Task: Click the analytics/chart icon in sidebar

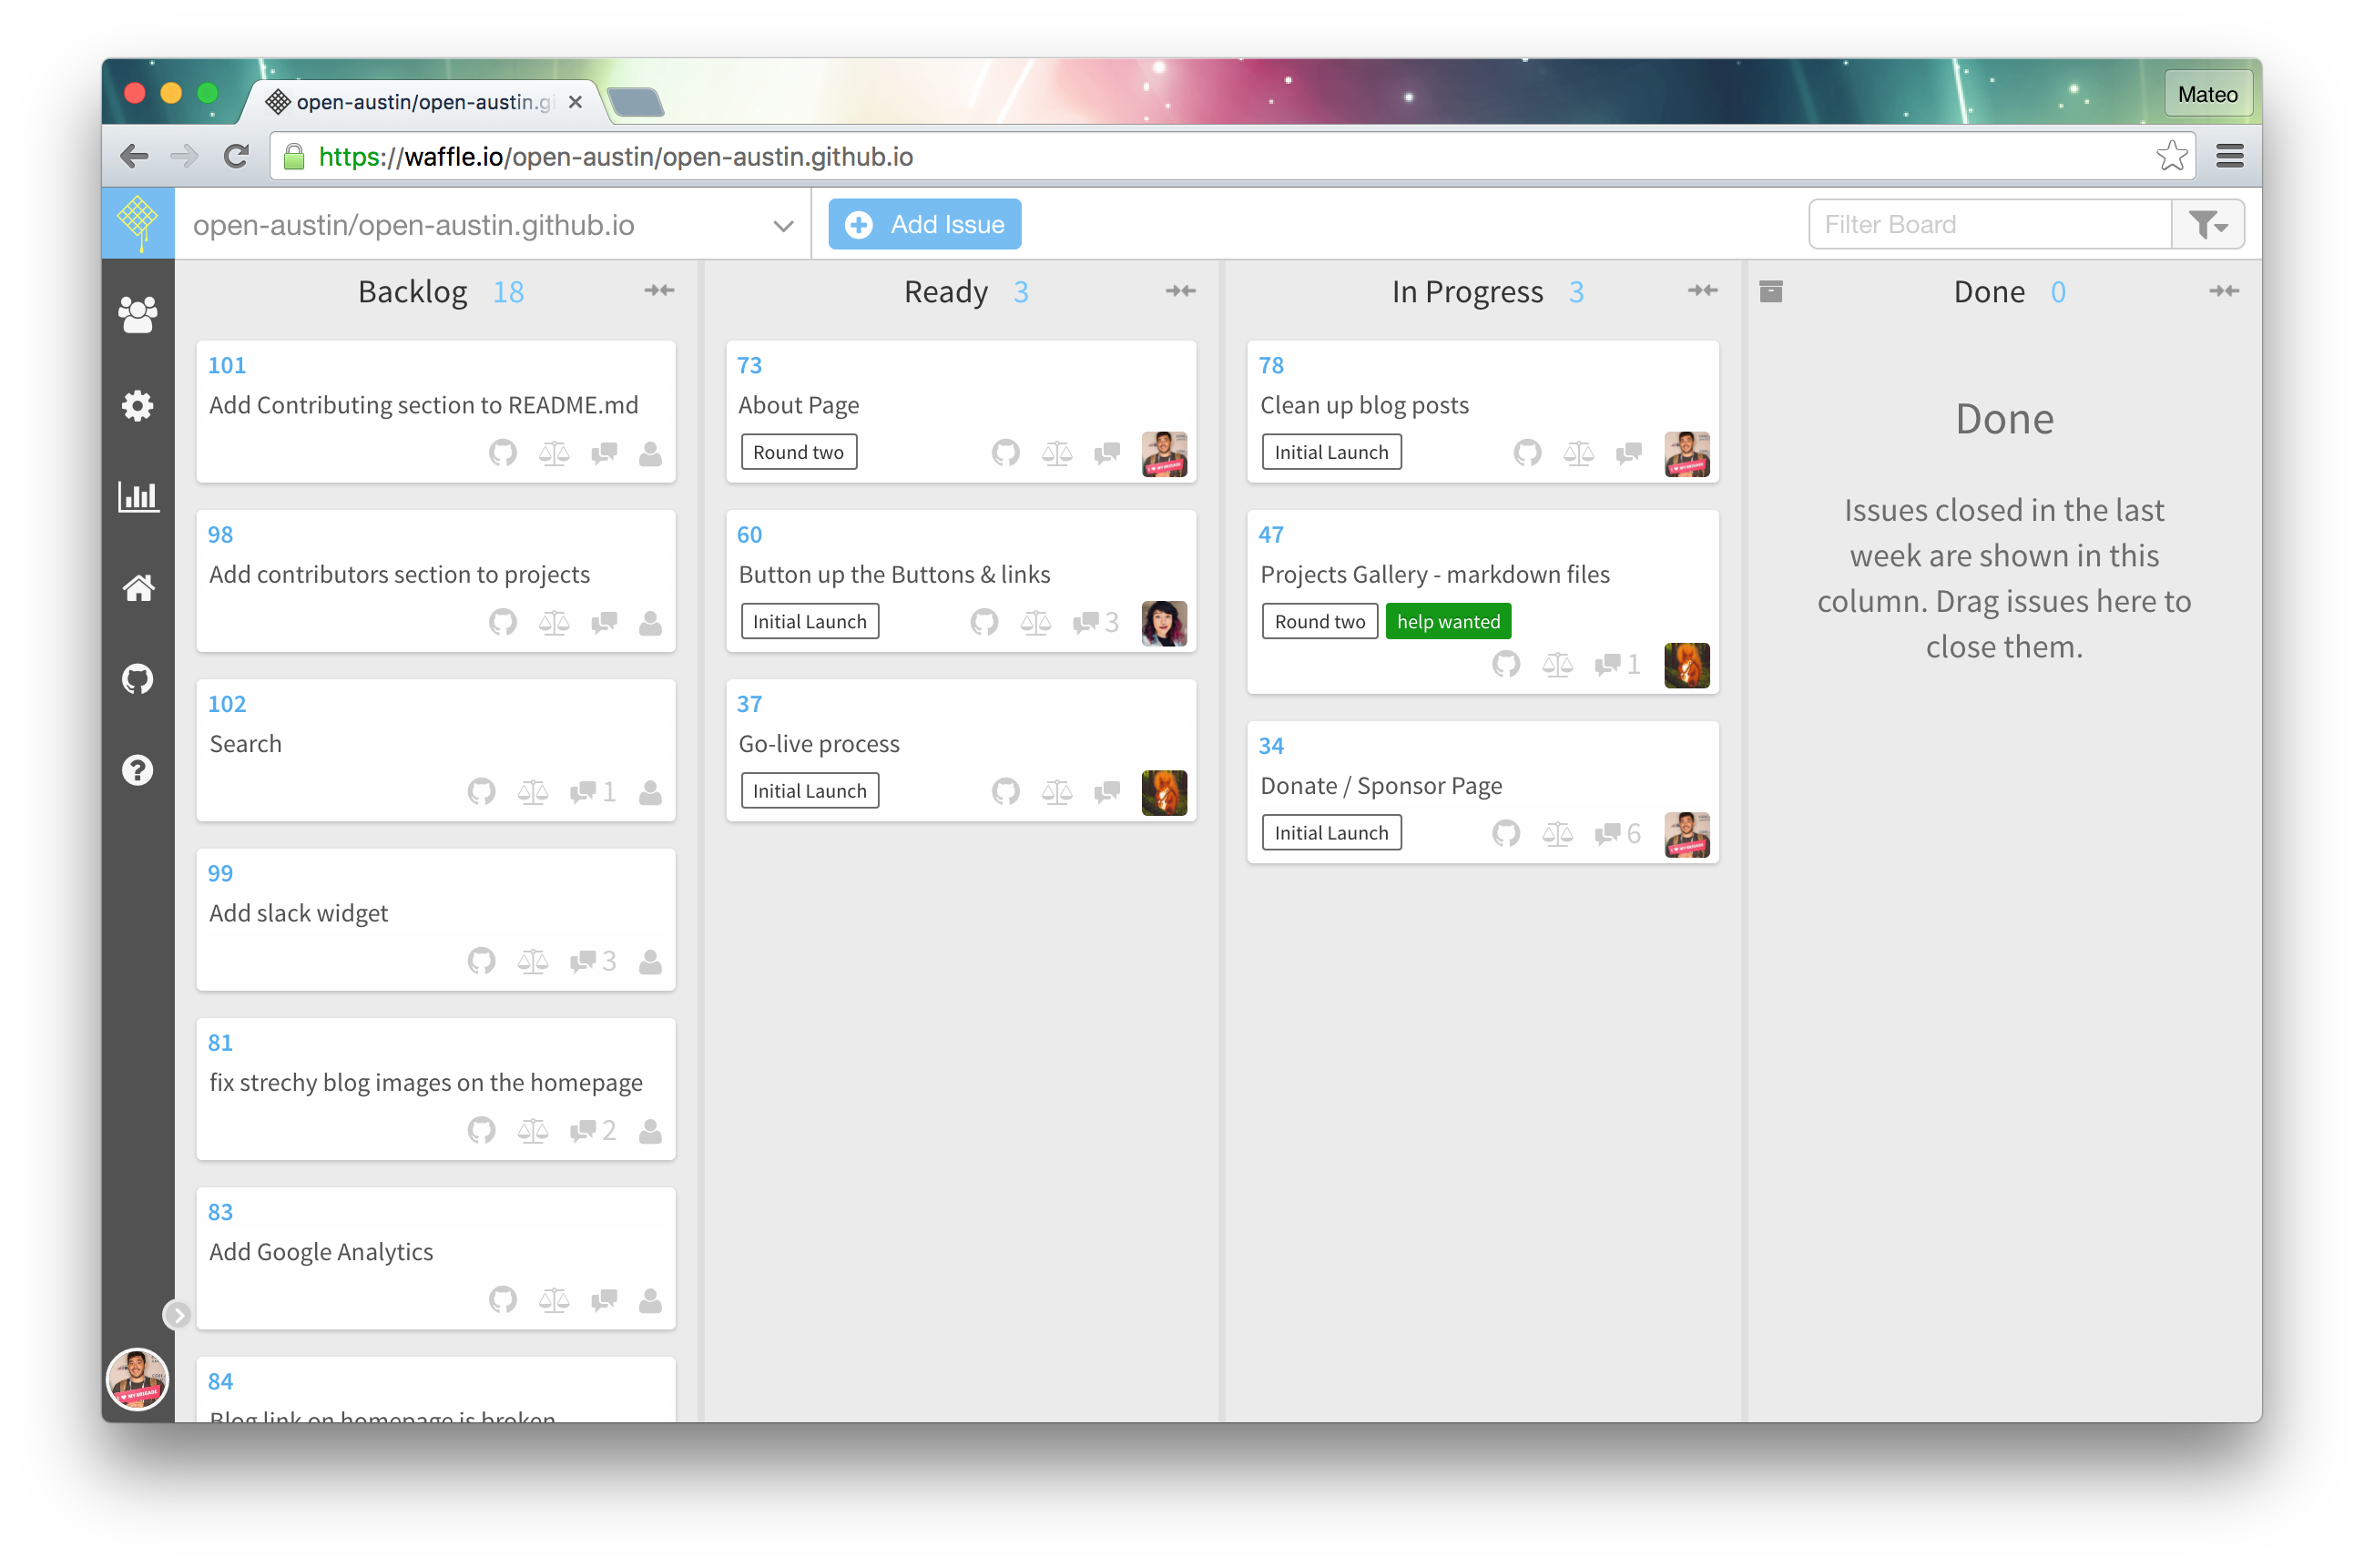Action: 140,495
